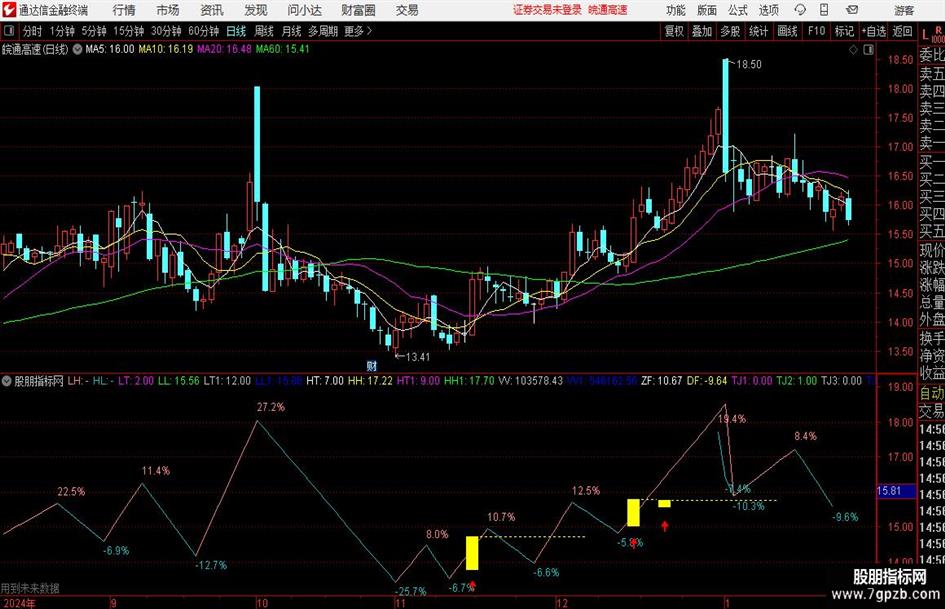Switch to the 分时 period tab
Viewport: 945px width, 609px height.
(32, 31)
